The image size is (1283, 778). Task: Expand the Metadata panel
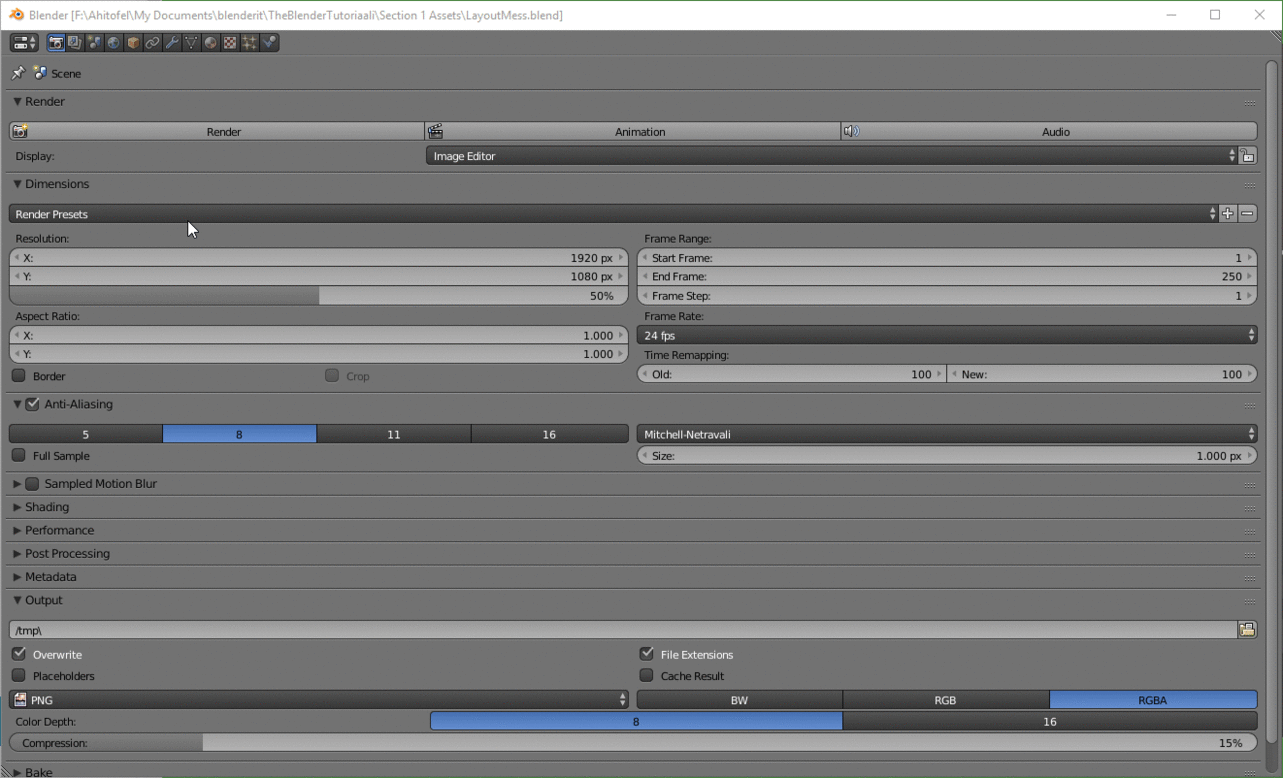click(x=17, y=577)
